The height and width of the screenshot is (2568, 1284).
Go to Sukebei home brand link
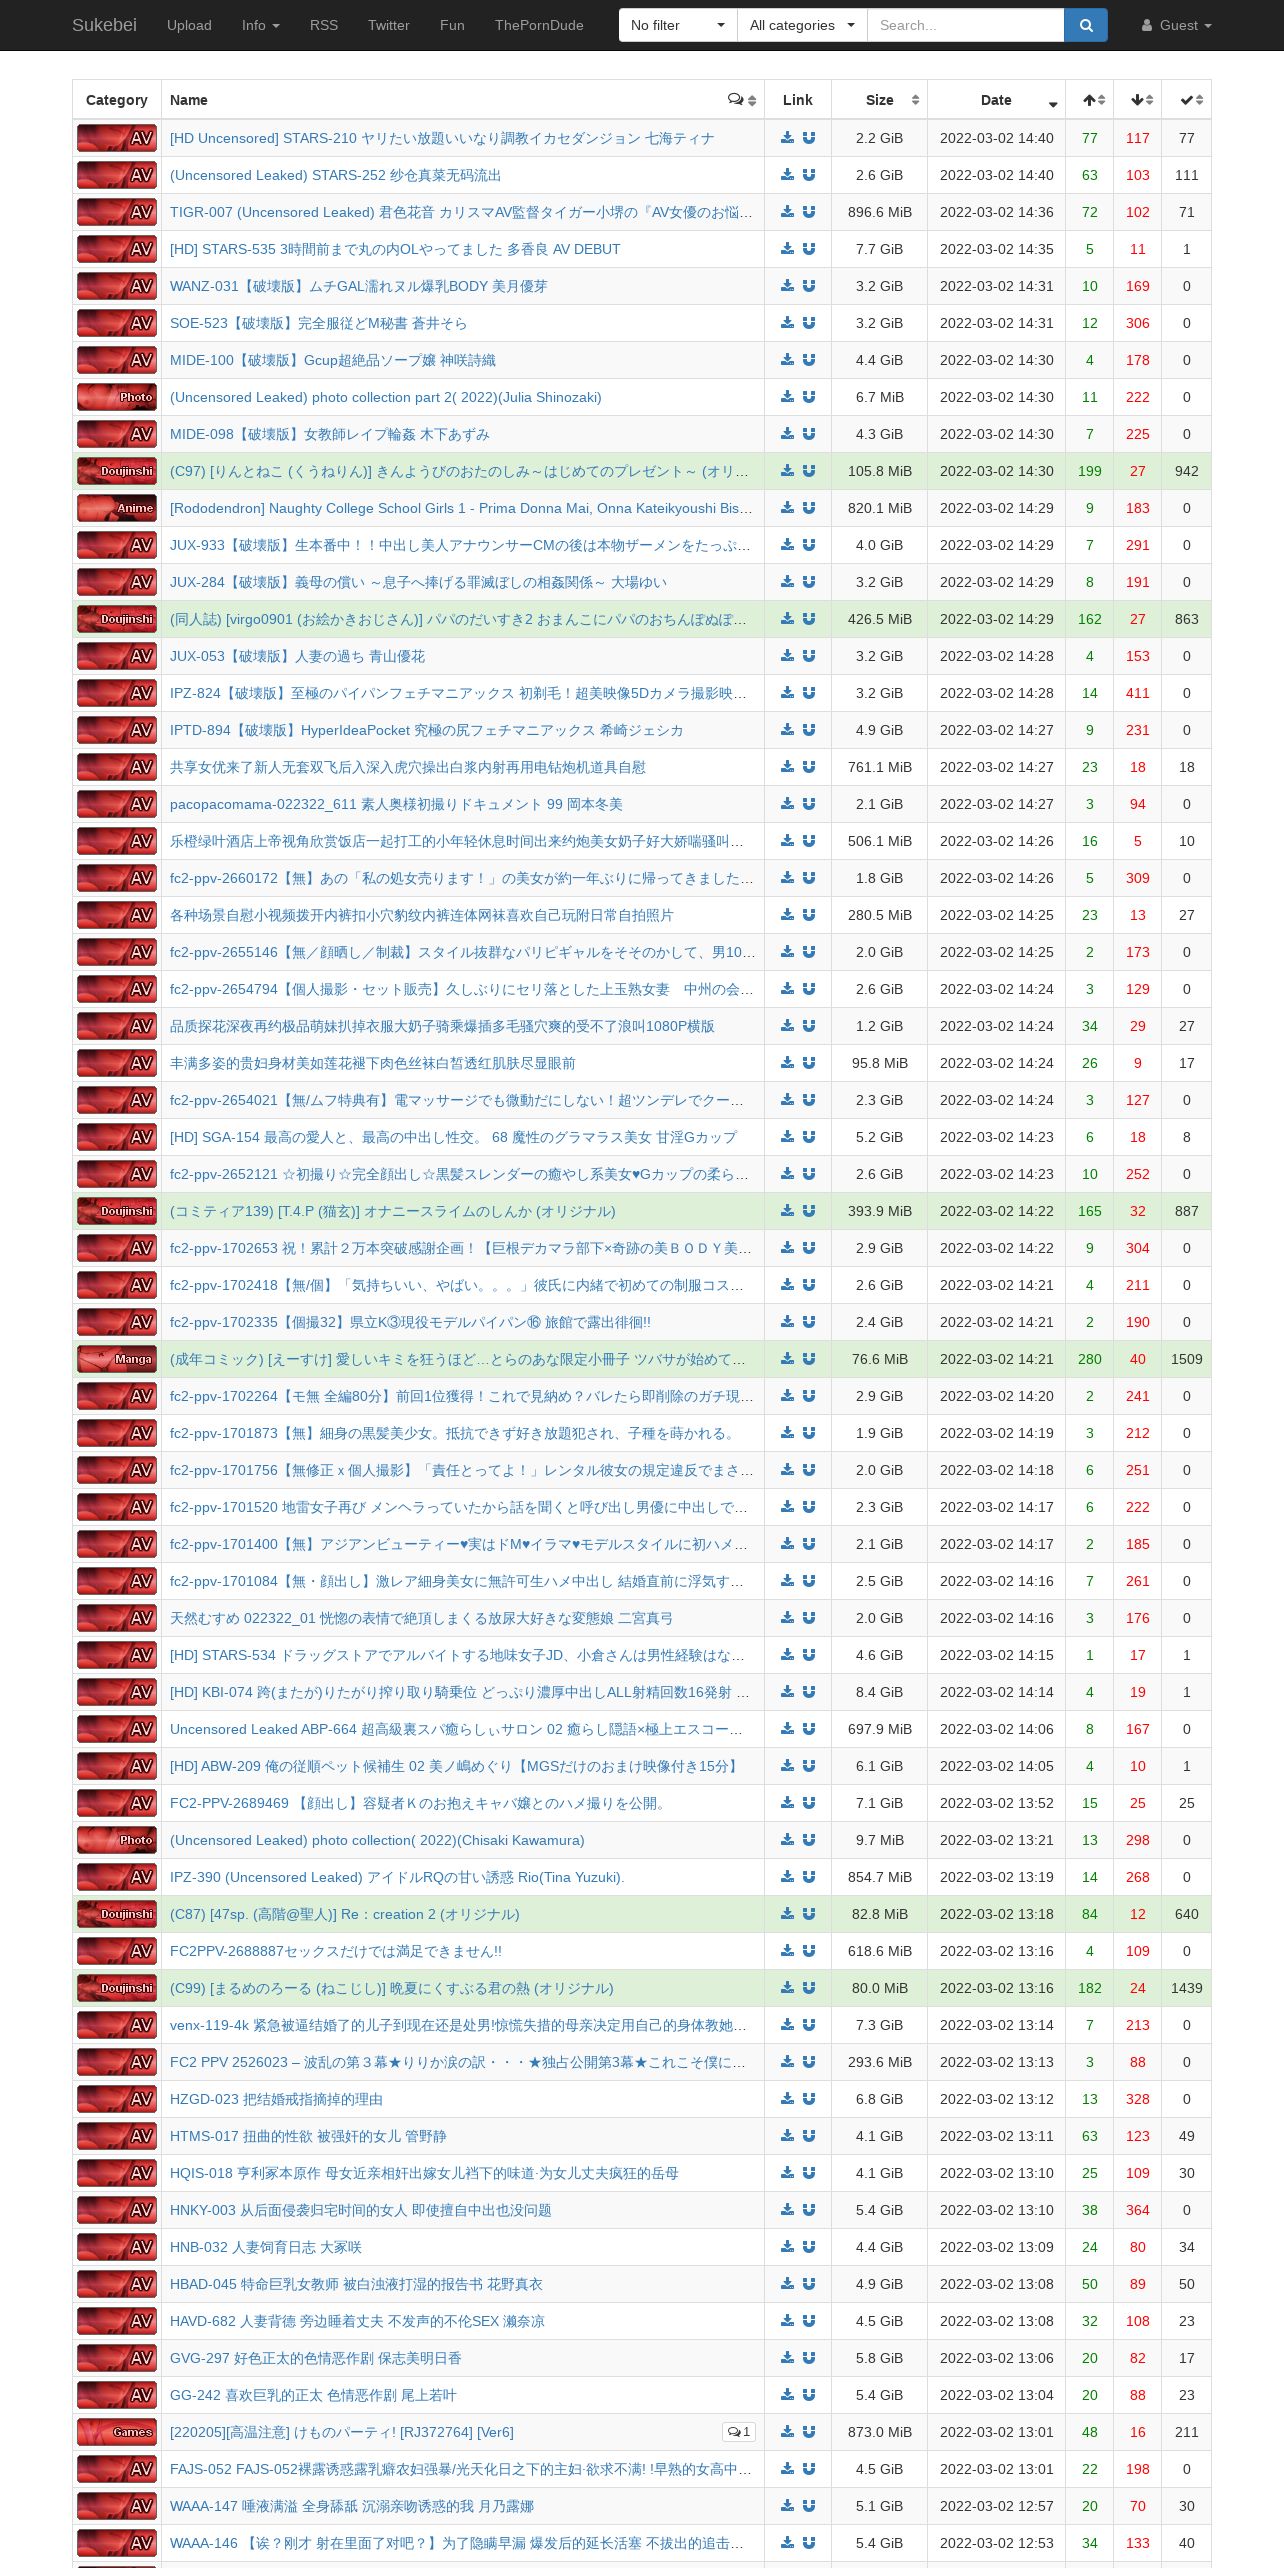pyautogui.click(x=104, y=25)
